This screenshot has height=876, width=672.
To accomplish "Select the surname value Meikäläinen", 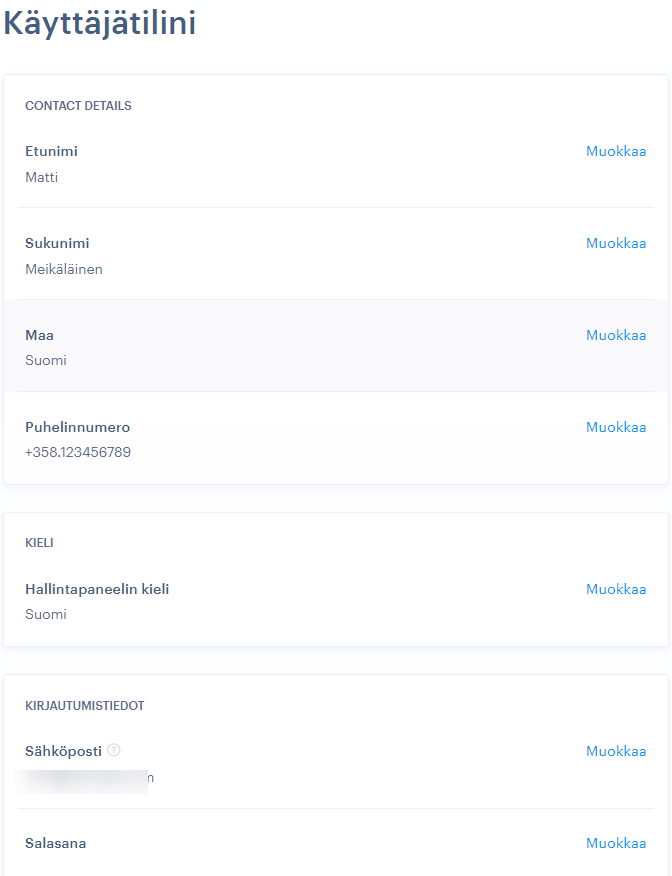I will click(64, 269).
